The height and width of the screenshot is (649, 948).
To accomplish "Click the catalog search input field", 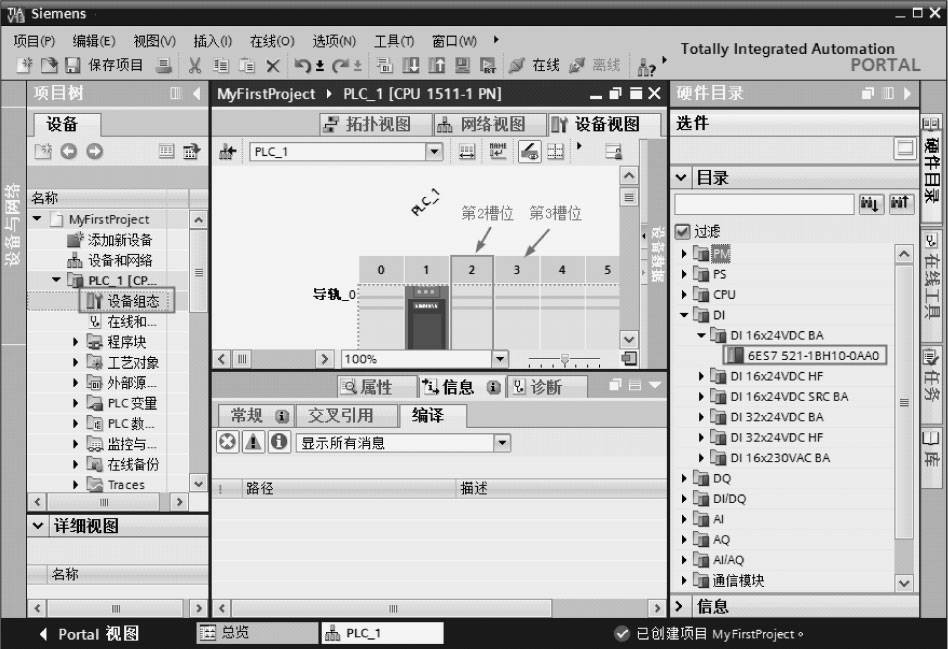I will click(764, 204).
